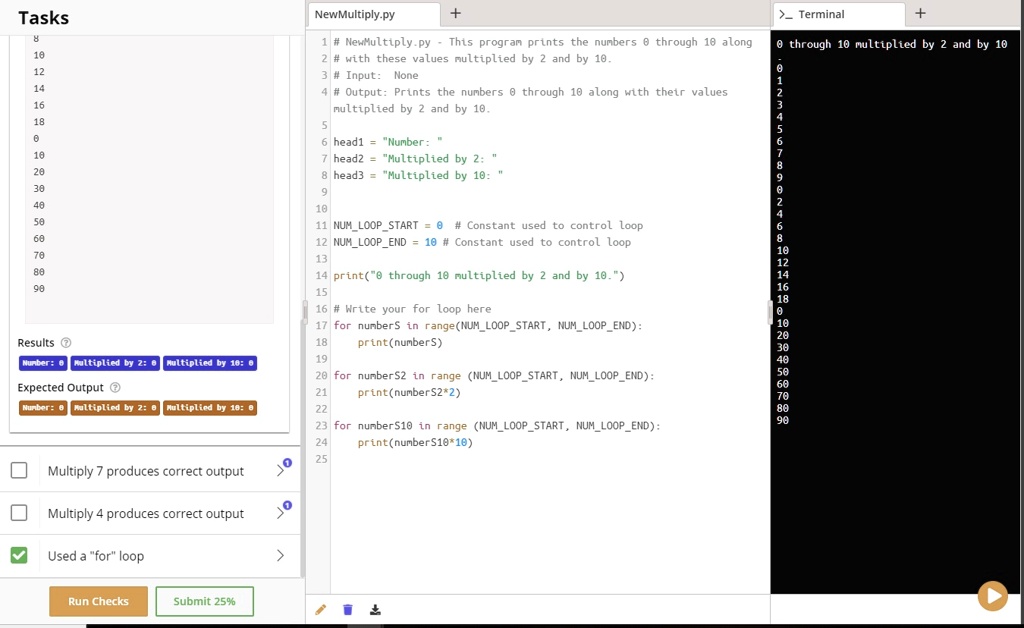The height and width of the screenshot is (628, 1024).
Task: Expand the Multiply 4 check details
Action: click(x=280, y=513)
